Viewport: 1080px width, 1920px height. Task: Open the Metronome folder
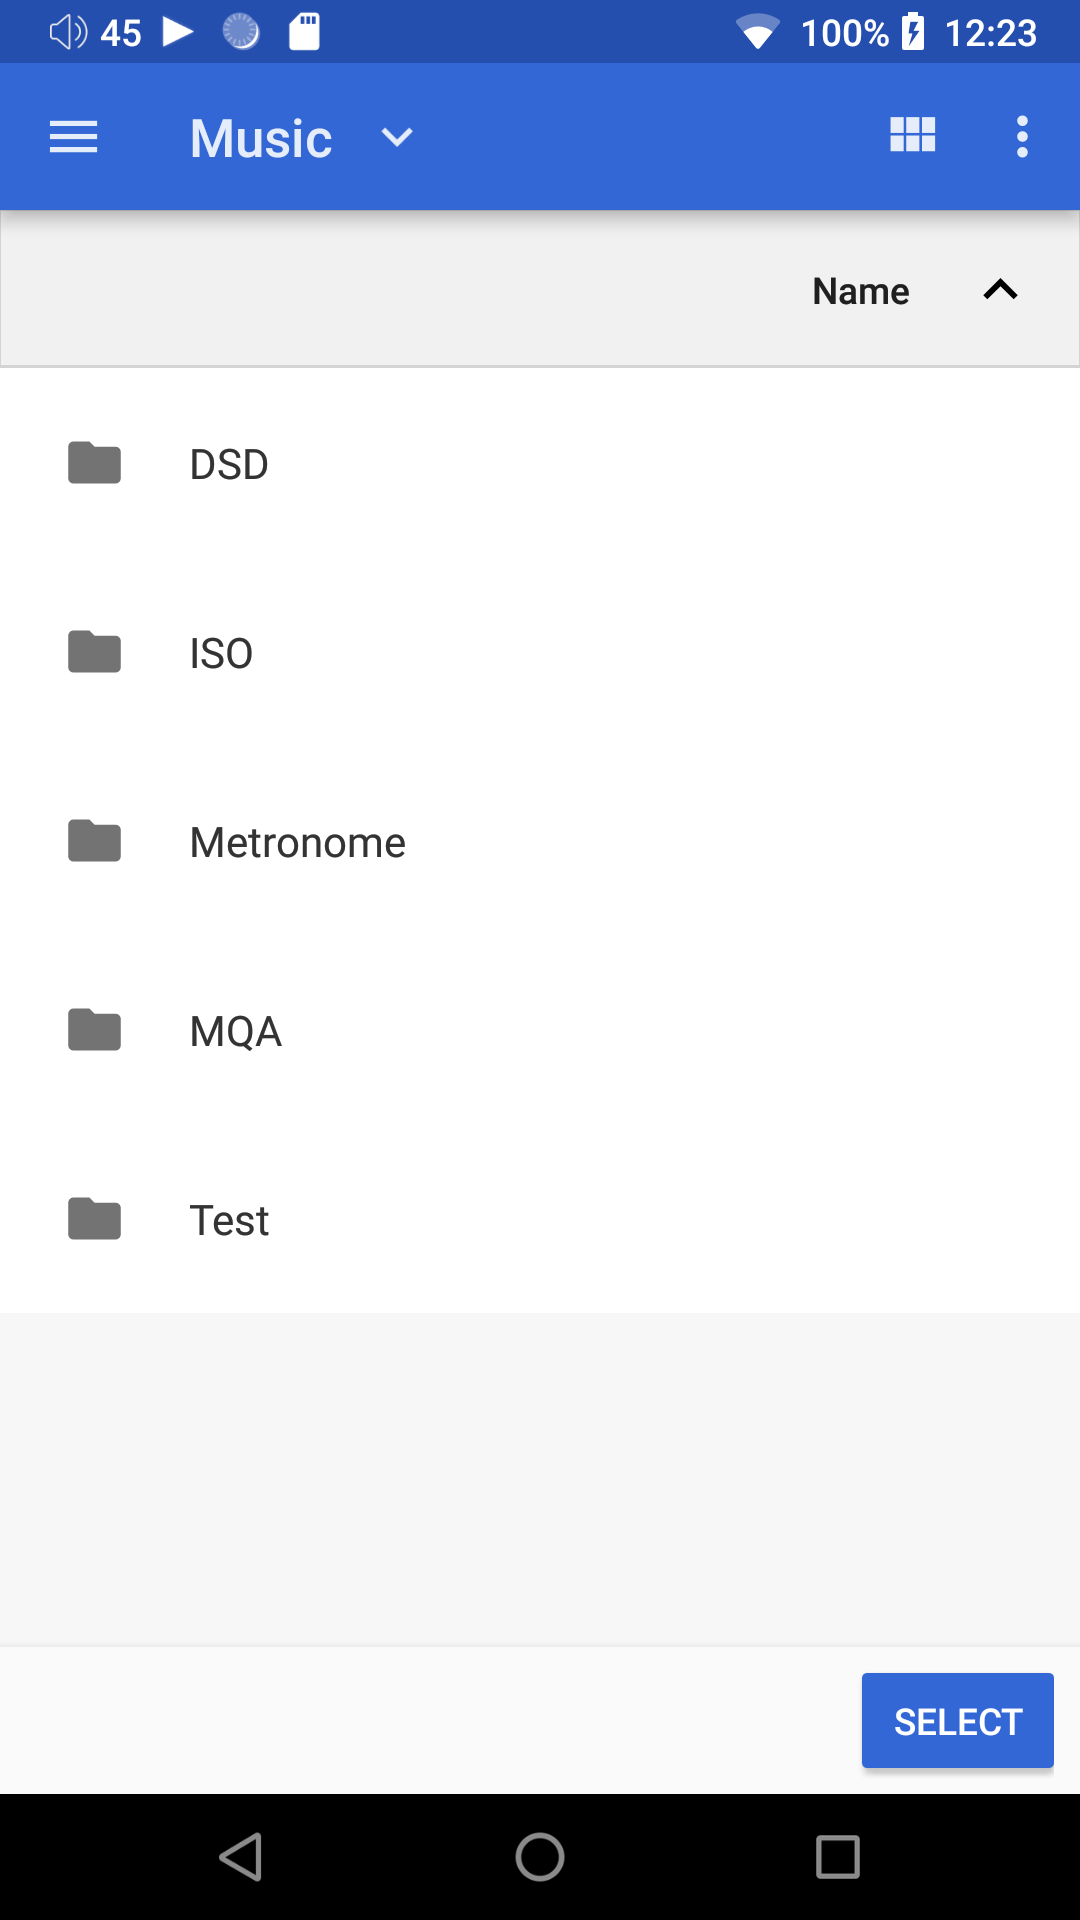point(297,843)
